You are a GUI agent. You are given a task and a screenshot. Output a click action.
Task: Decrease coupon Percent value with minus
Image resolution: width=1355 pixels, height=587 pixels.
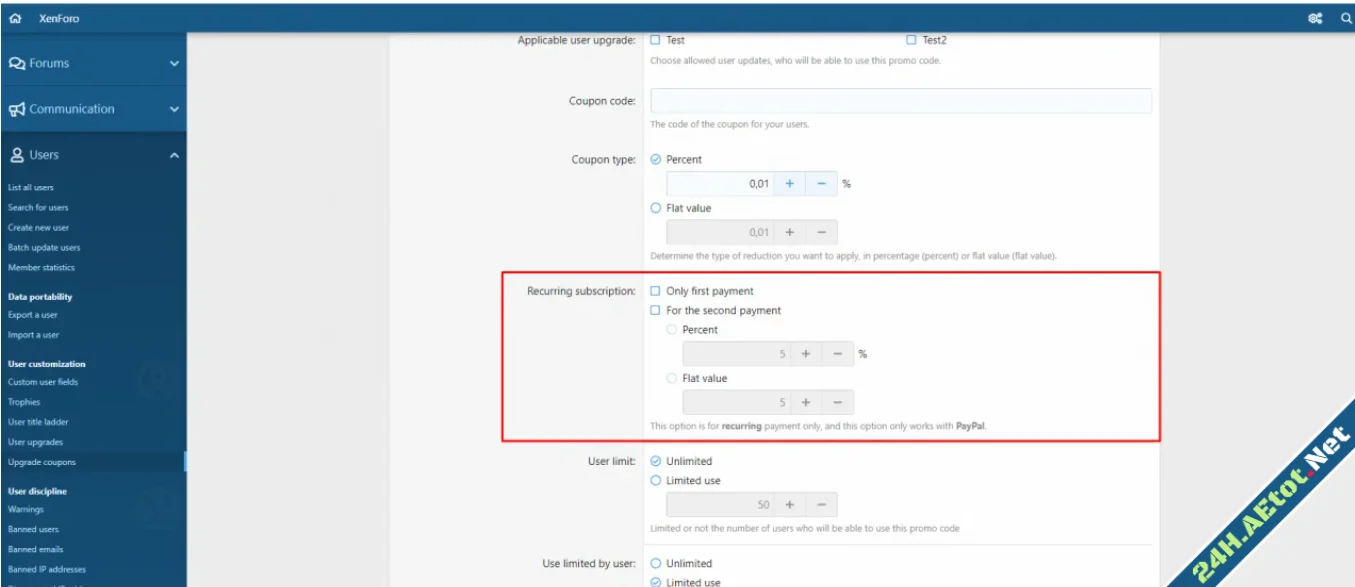pos(821,184)
